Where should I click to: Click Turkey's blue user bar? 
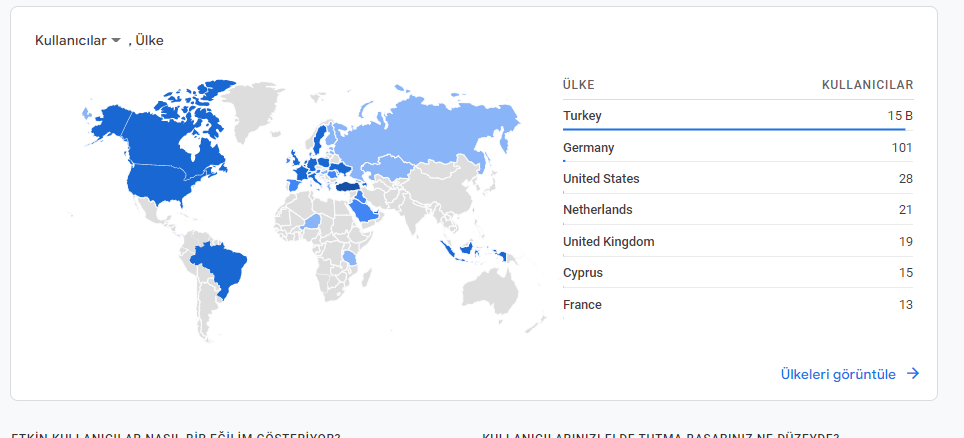[734, 129]
